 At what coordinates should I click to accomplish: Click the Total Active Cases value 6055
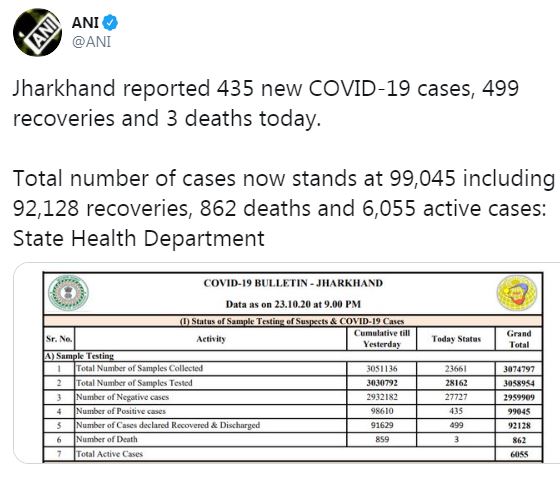point(519,454)
